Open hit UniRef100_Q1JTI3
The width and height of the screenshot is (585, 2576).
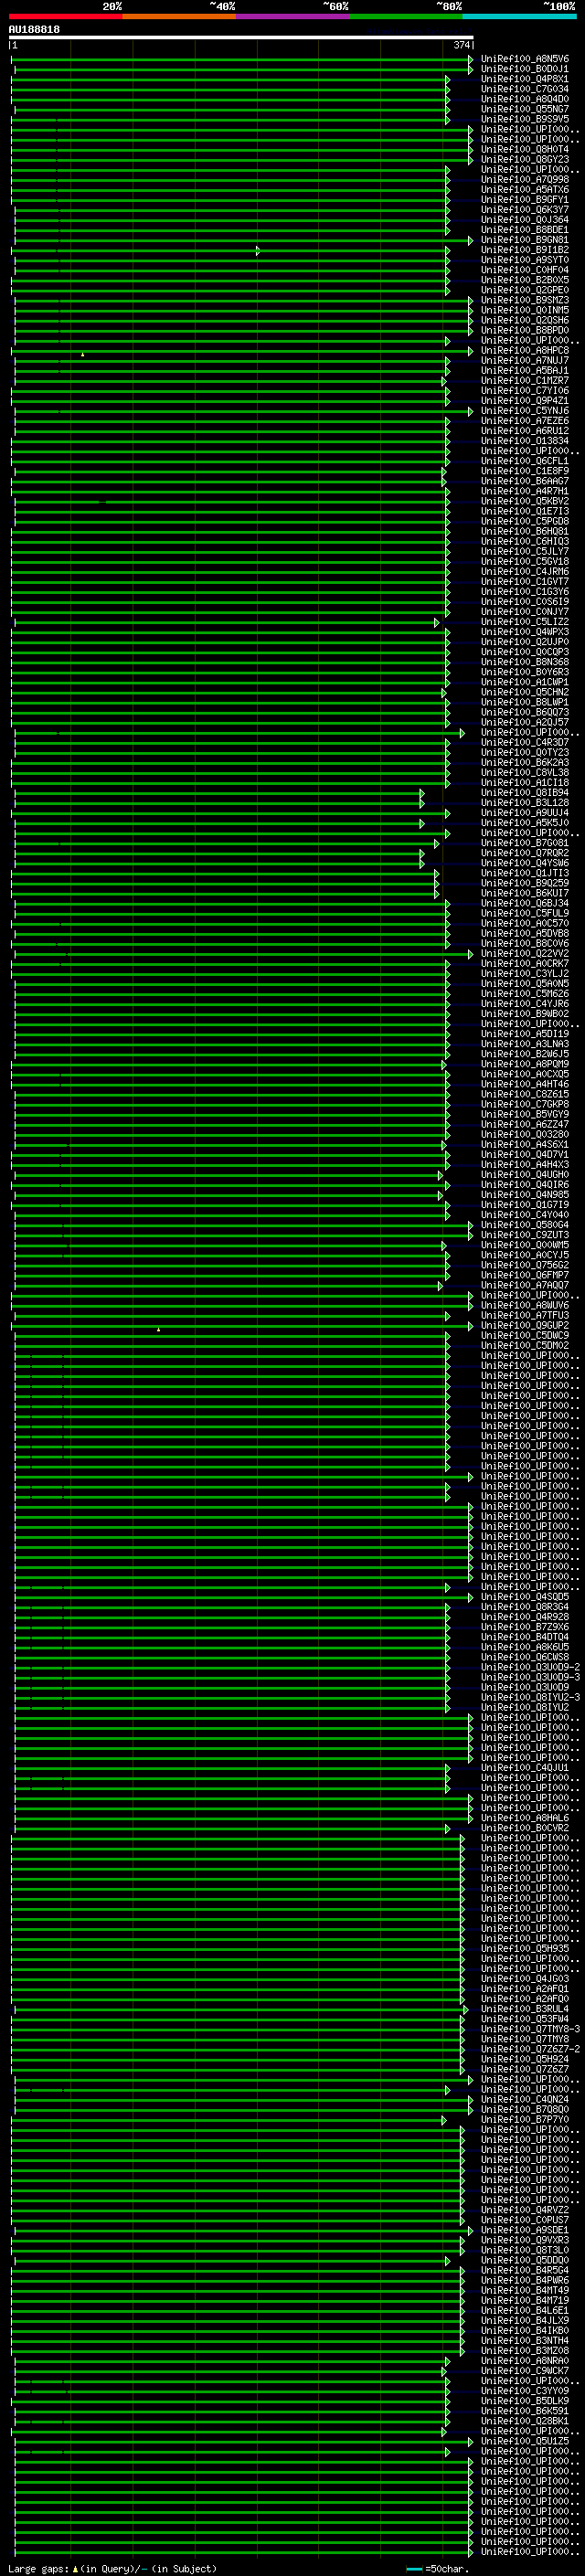(x=525, y=873)
